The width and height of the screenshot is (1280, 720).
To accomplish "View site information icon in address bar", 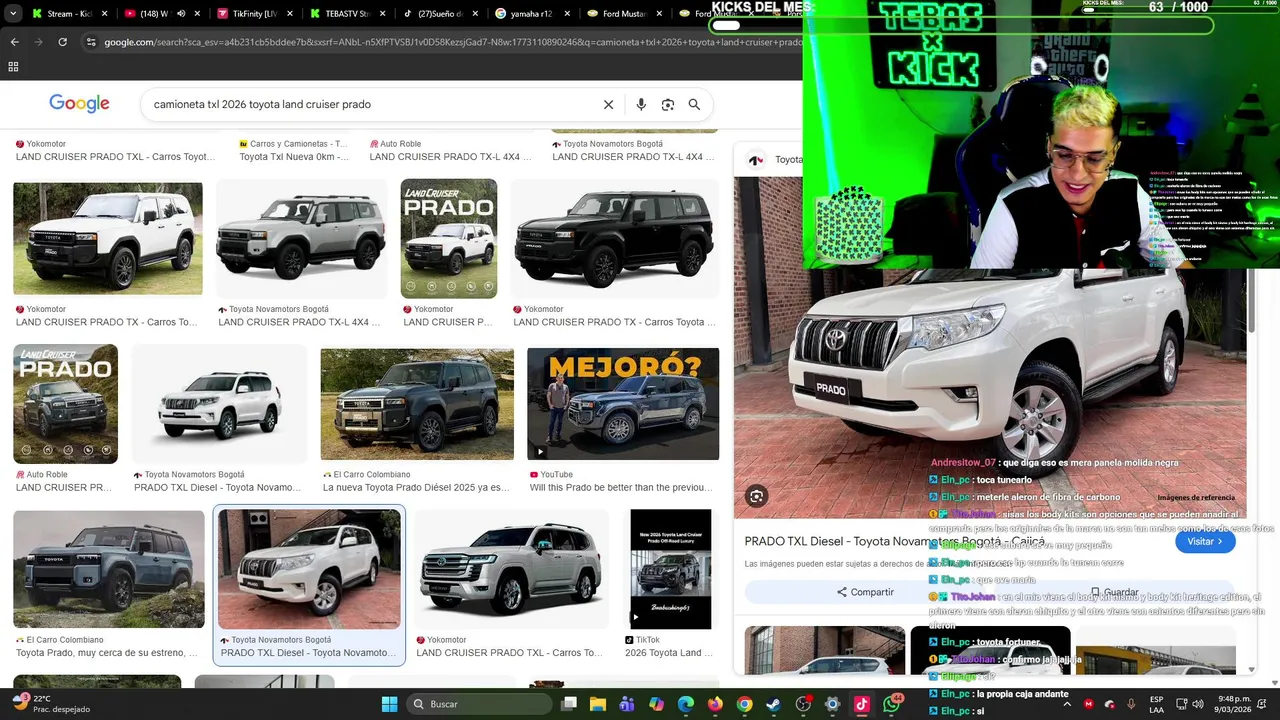I will tap(91, 42).
